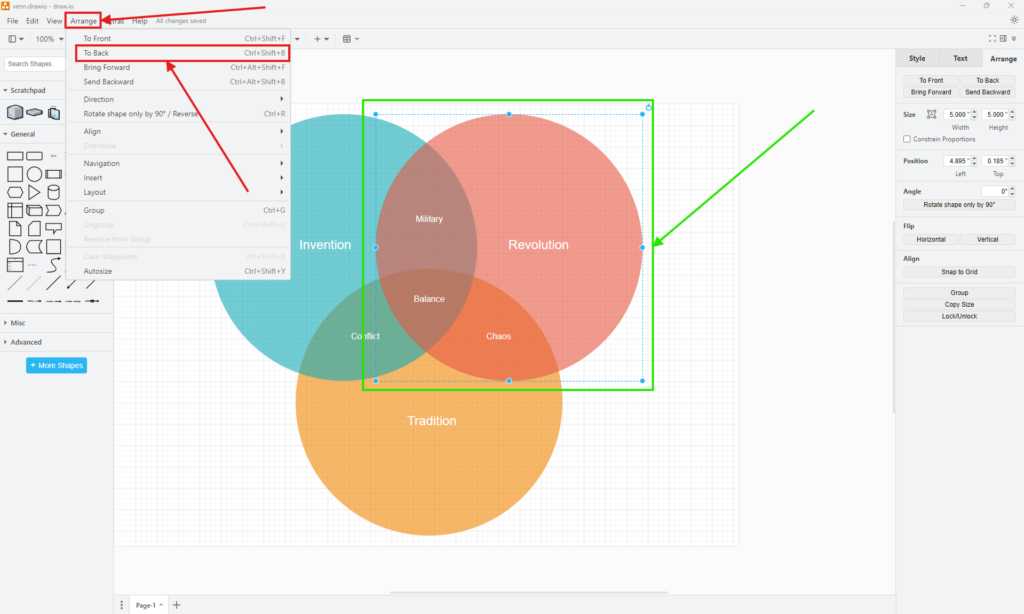The width and height of the screenshot is (1024, 614).
Task: Choose the callout speech bubble shape
Action: coord(54,229)
